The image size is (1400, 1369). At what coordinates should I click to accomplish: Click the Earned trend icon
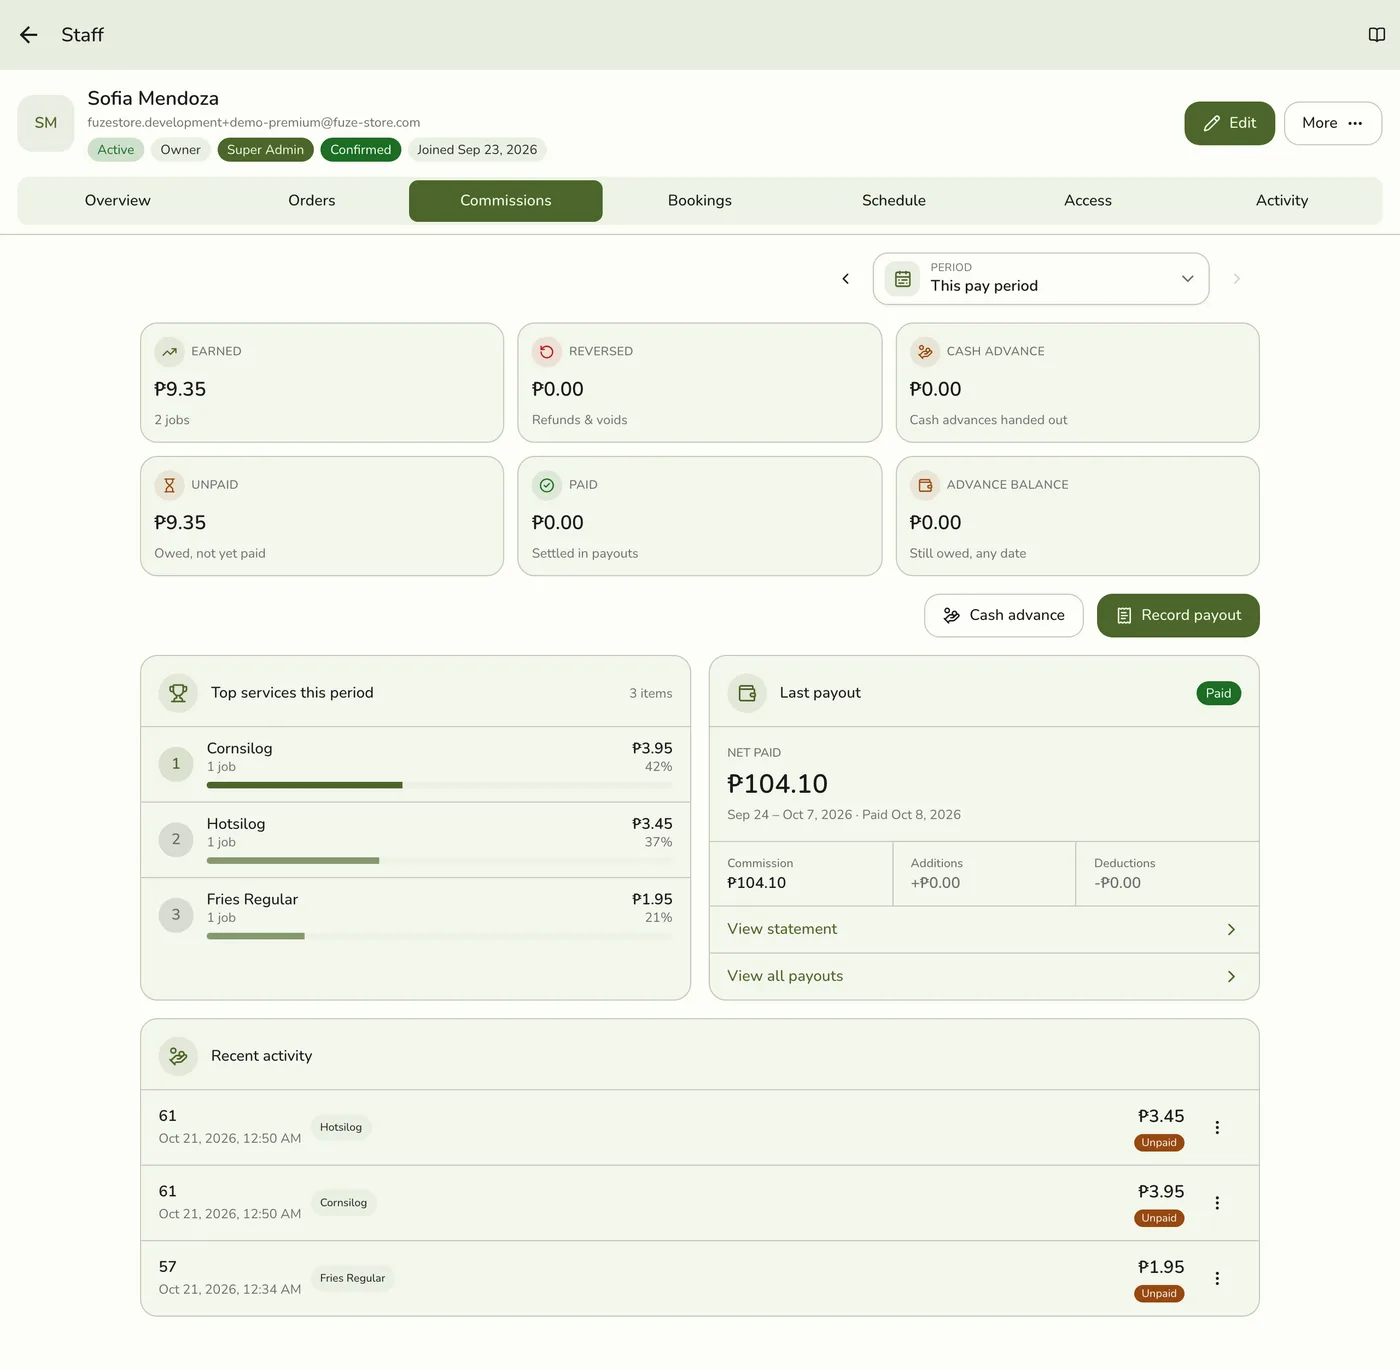(x=169, y=351)
